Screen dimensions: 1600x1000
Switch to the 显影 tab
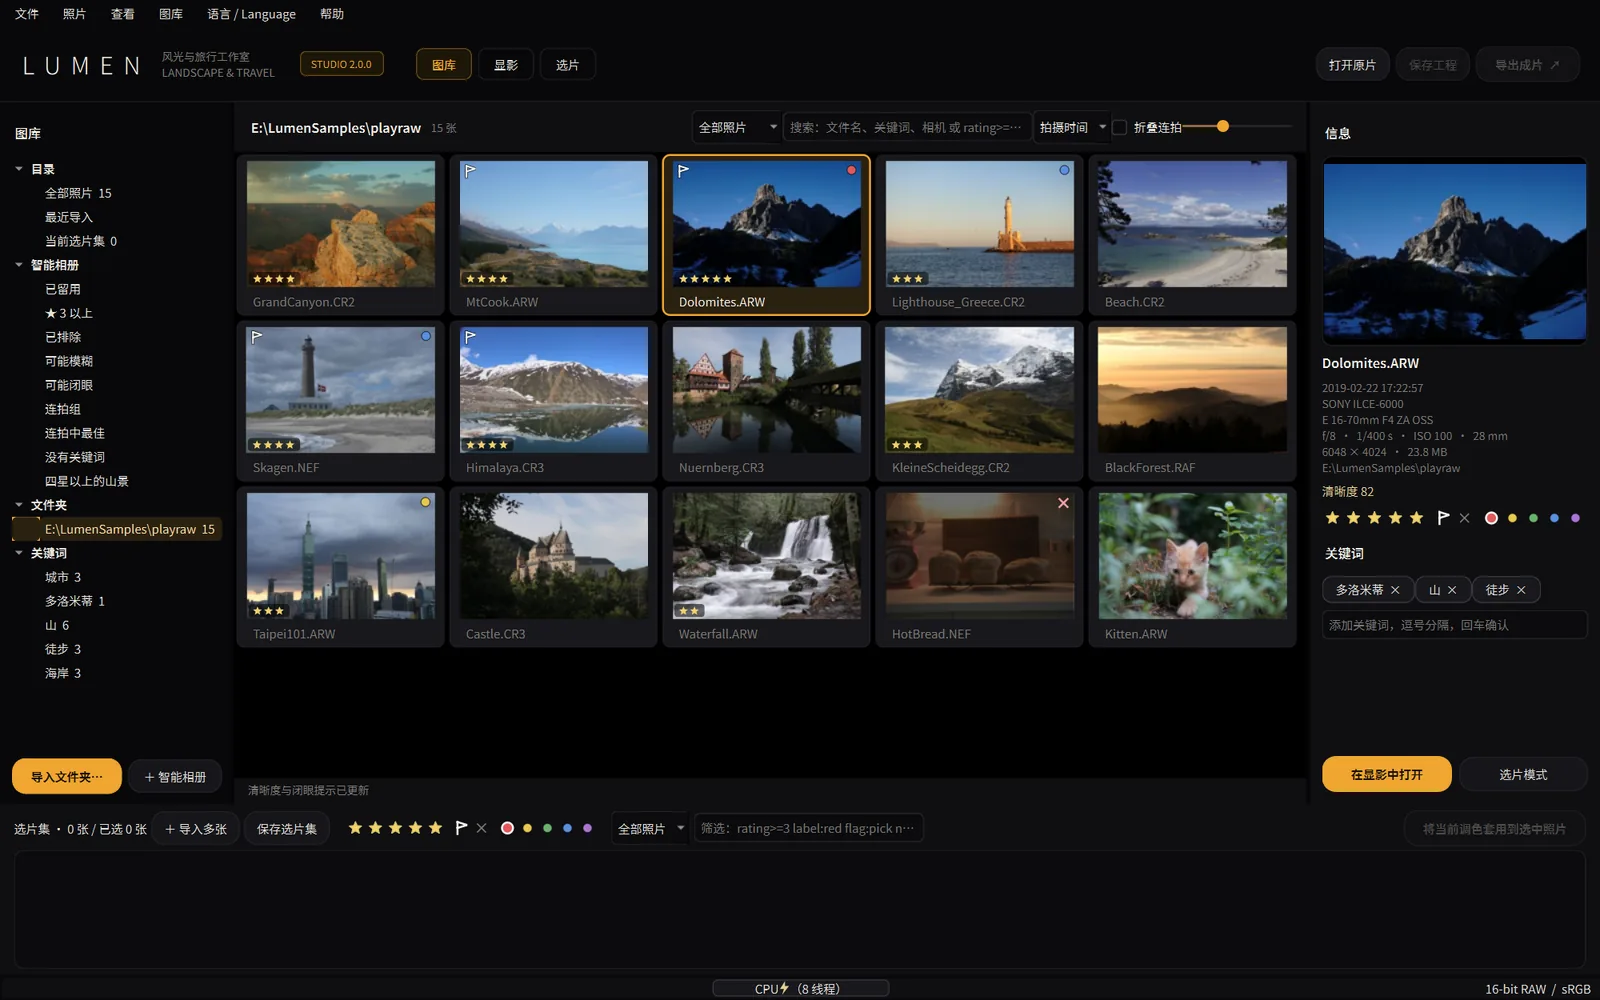[x=506, y=65]
